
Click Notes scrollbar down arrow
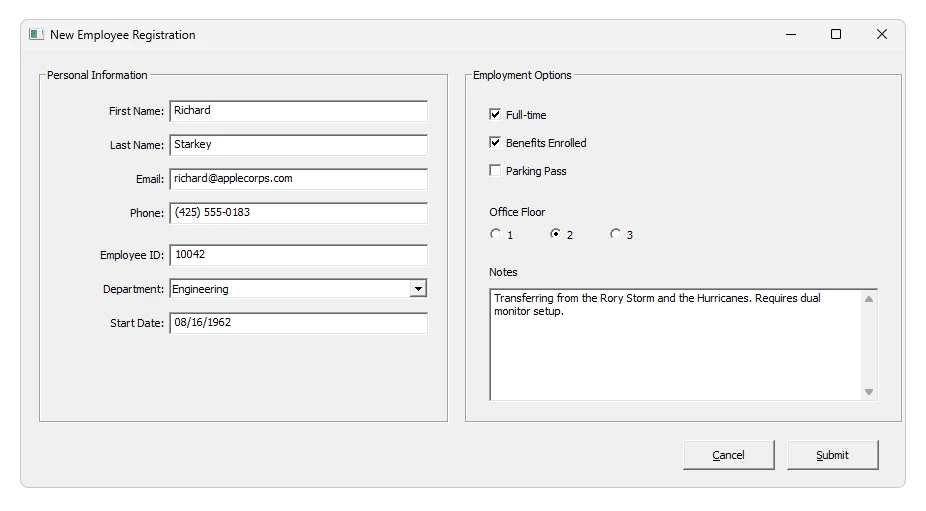pos(868,392)
